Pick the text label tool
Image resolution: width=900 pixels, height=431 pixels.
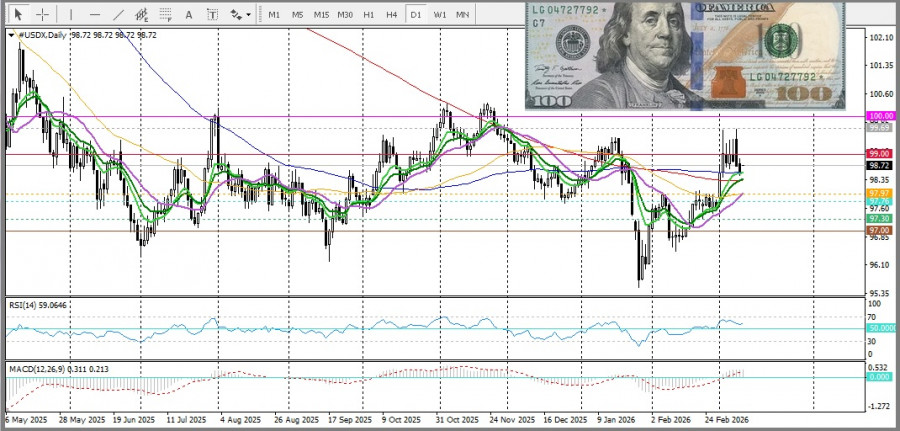coord(212,15)
